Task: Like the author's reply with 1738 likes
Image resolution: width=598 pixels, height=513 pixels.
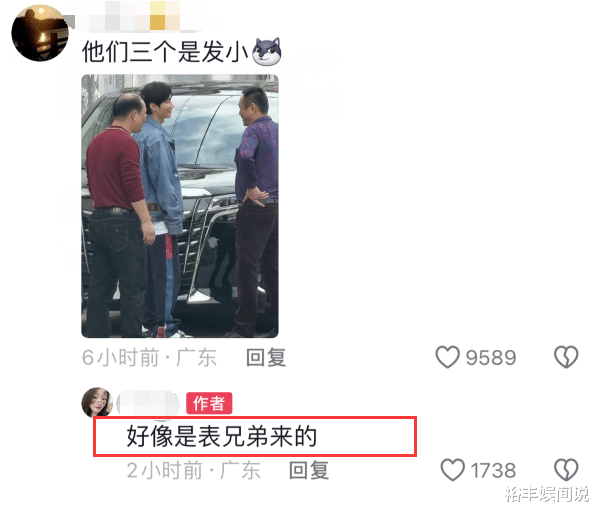Action: [x=453, y=470]
